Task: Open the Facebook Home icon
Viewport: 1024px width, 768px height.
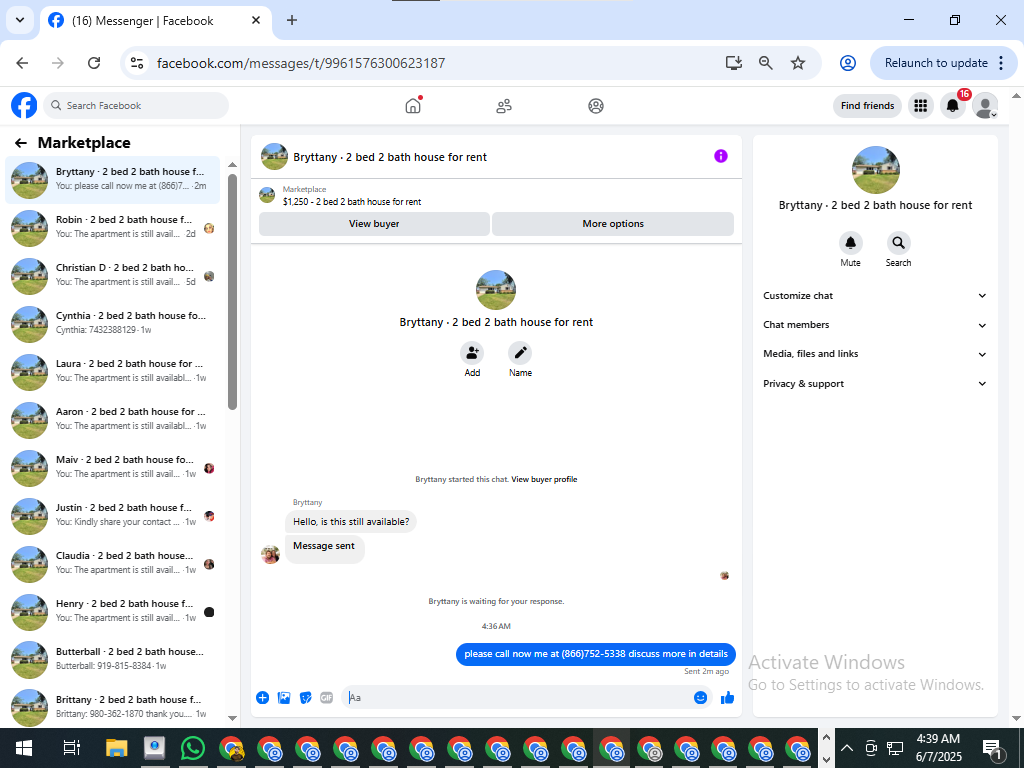Action: click(x=413, y=106)
